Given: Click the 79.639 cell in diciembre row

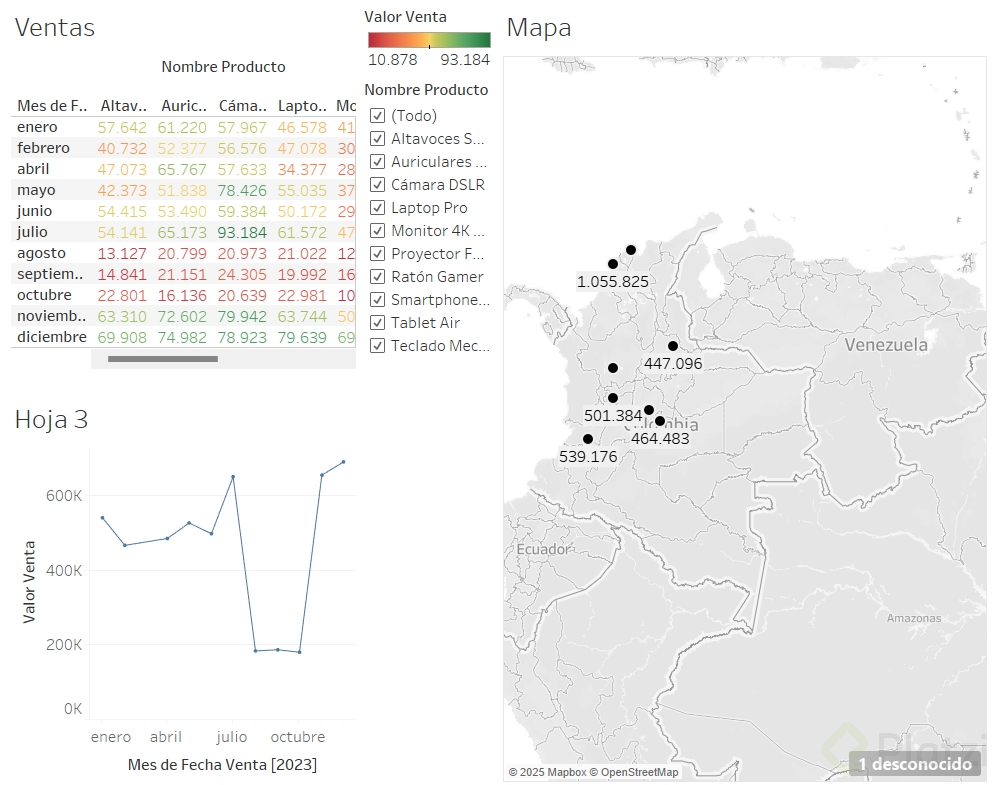Looking at the screenshot, I should tap(302, 338).
